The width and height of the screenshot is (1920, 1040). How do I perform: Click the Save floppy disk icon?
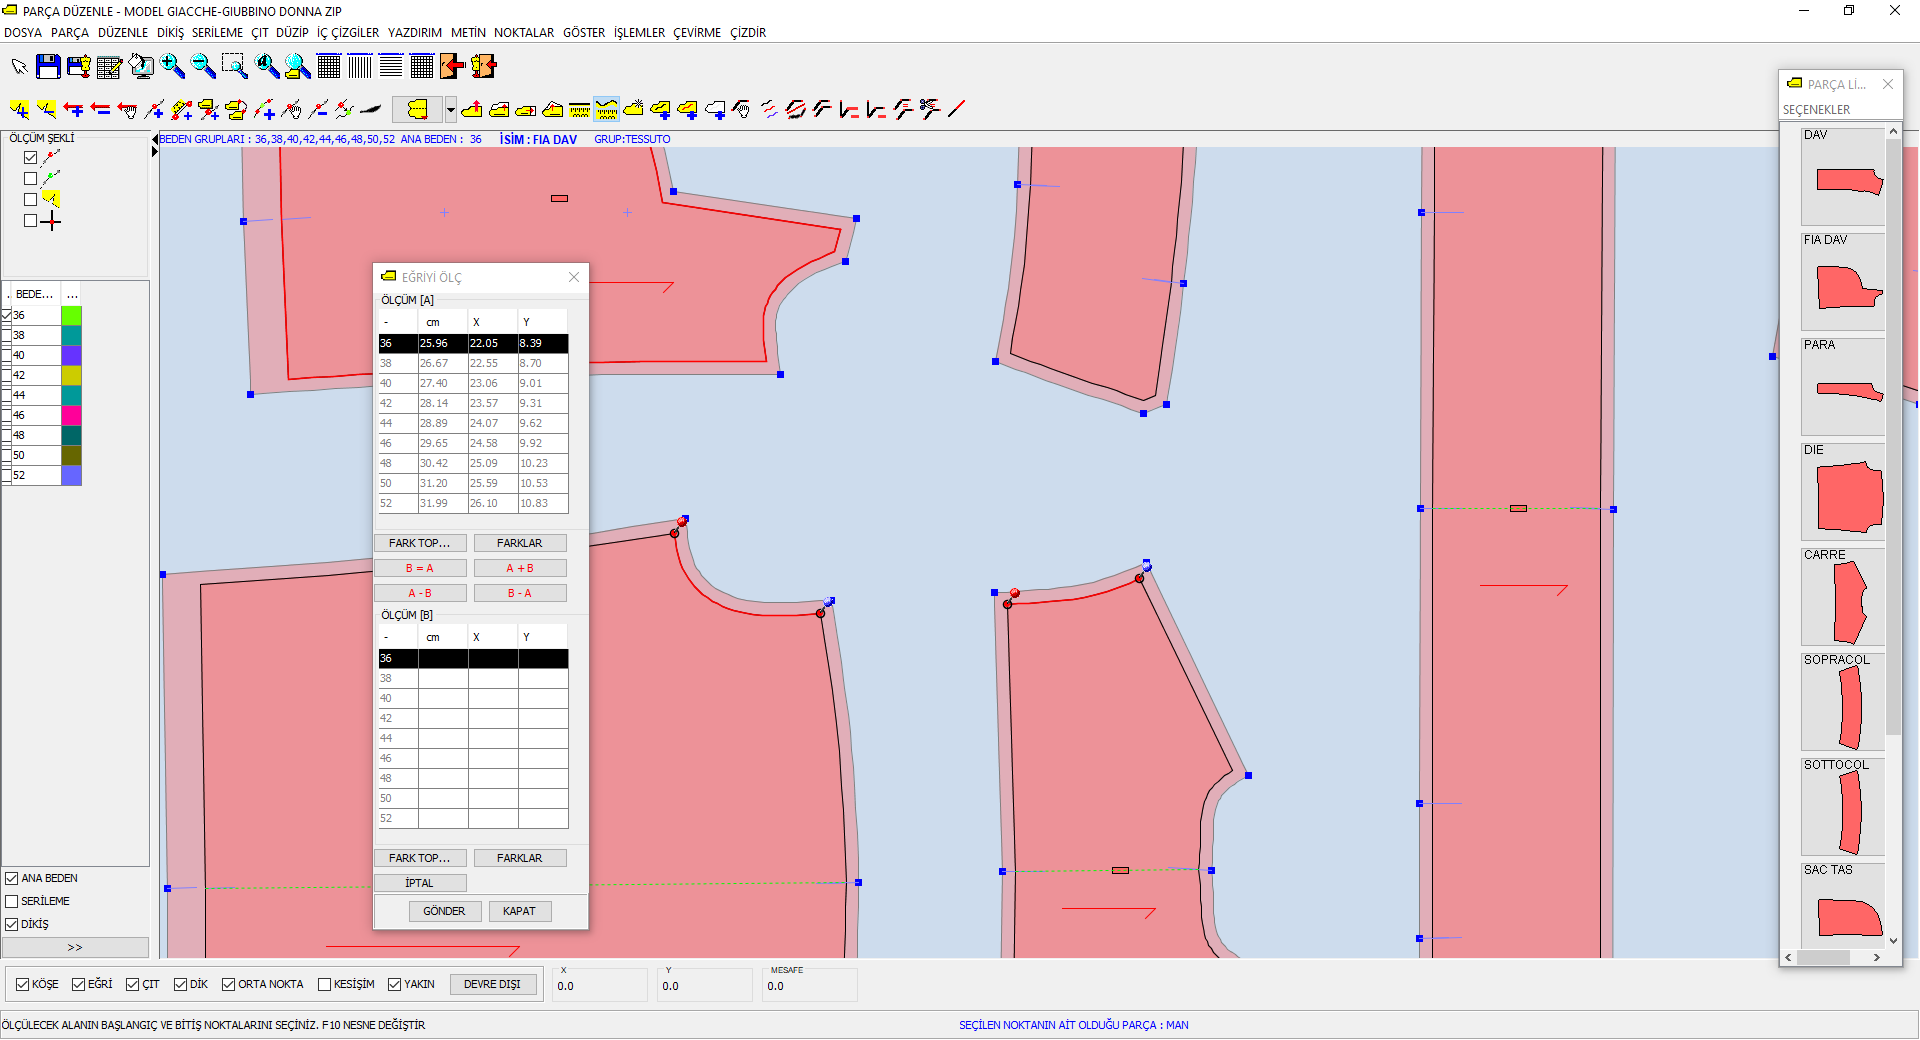(48, 67)
